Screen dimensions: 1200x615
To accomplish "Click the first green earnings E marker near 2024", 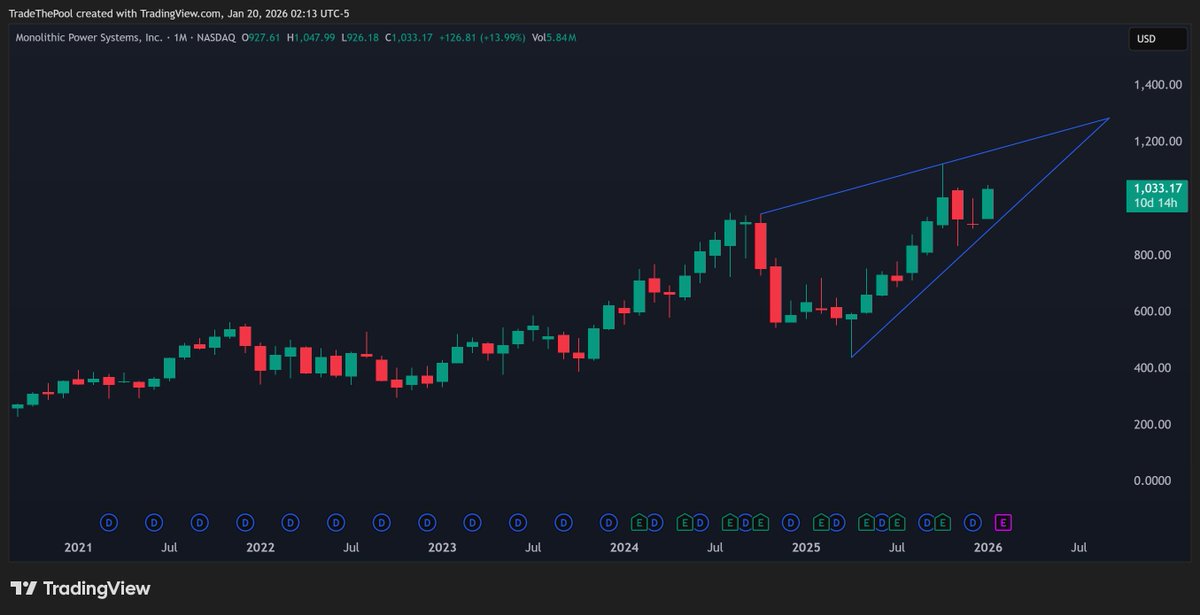I will tap(639, 522).
